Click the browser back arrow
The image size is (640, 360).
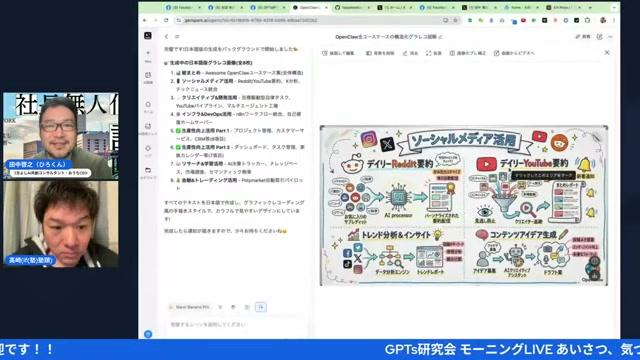click(145, 20)
